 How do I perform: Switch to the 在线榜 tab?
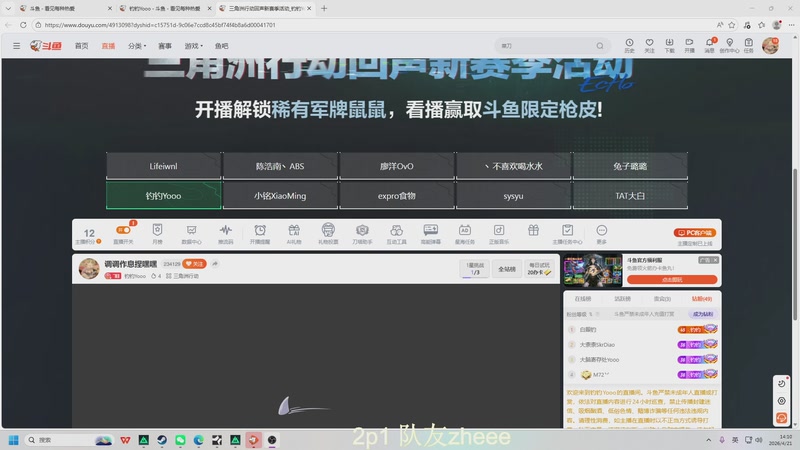coord(583,299)
